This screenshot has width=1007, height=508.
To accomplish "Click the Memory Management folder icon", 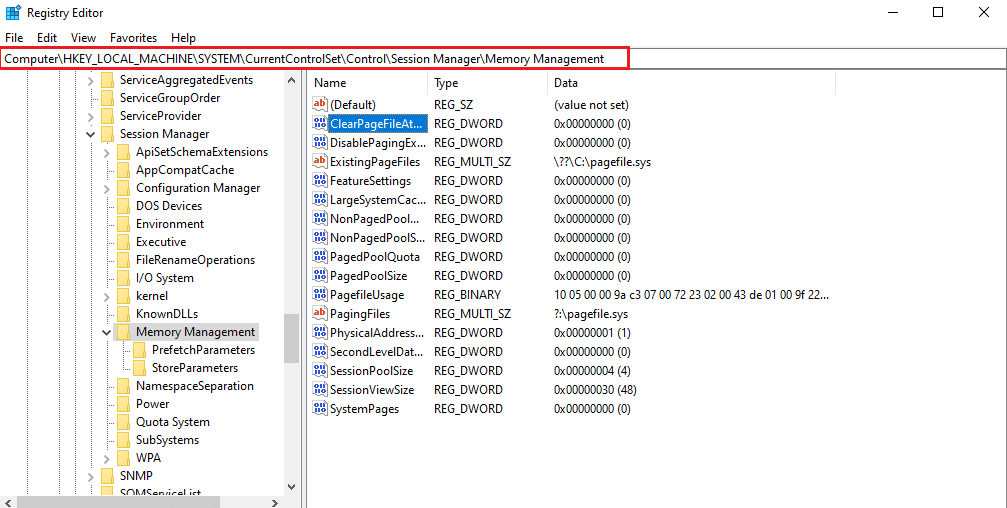I will 123,332.
